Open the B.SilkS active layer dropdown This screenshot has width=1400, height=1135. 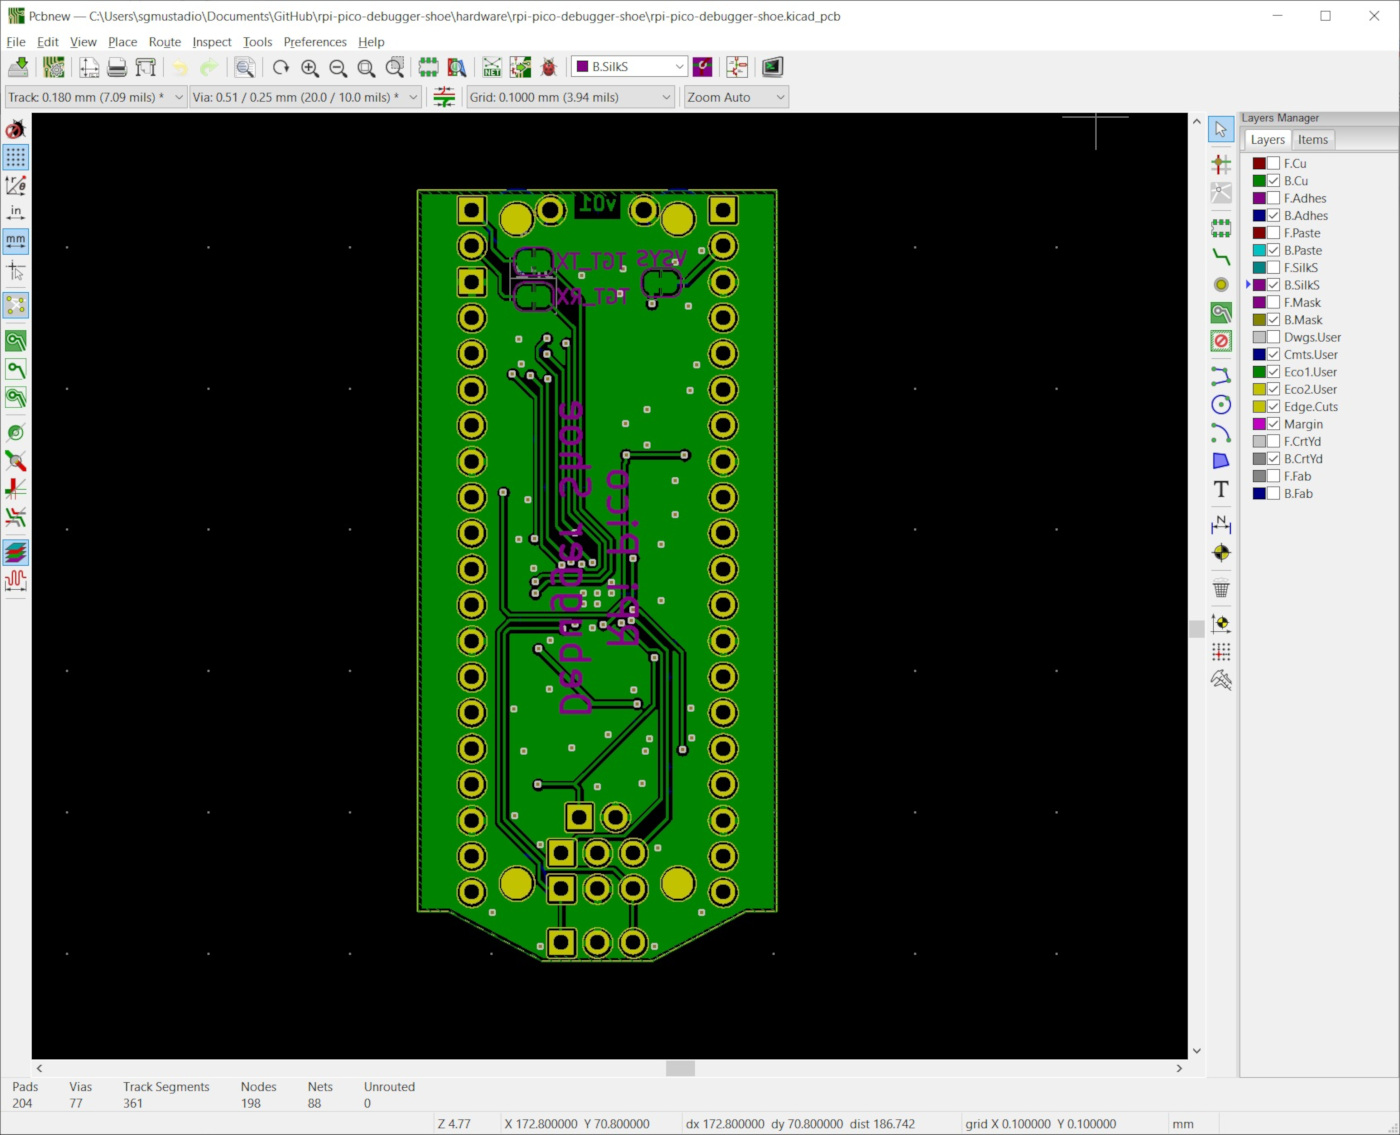click(x=629, y=67)
